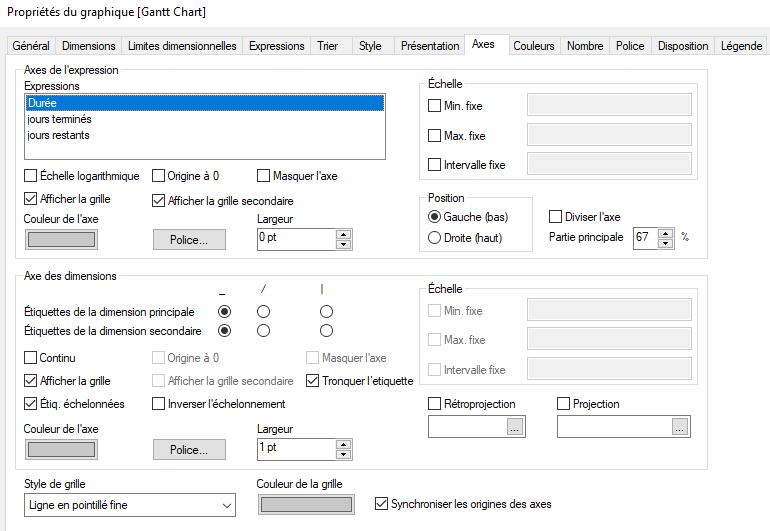770x531 pixels.
Task: Open dimension axis color swatch
Action: tap(61, 449)
